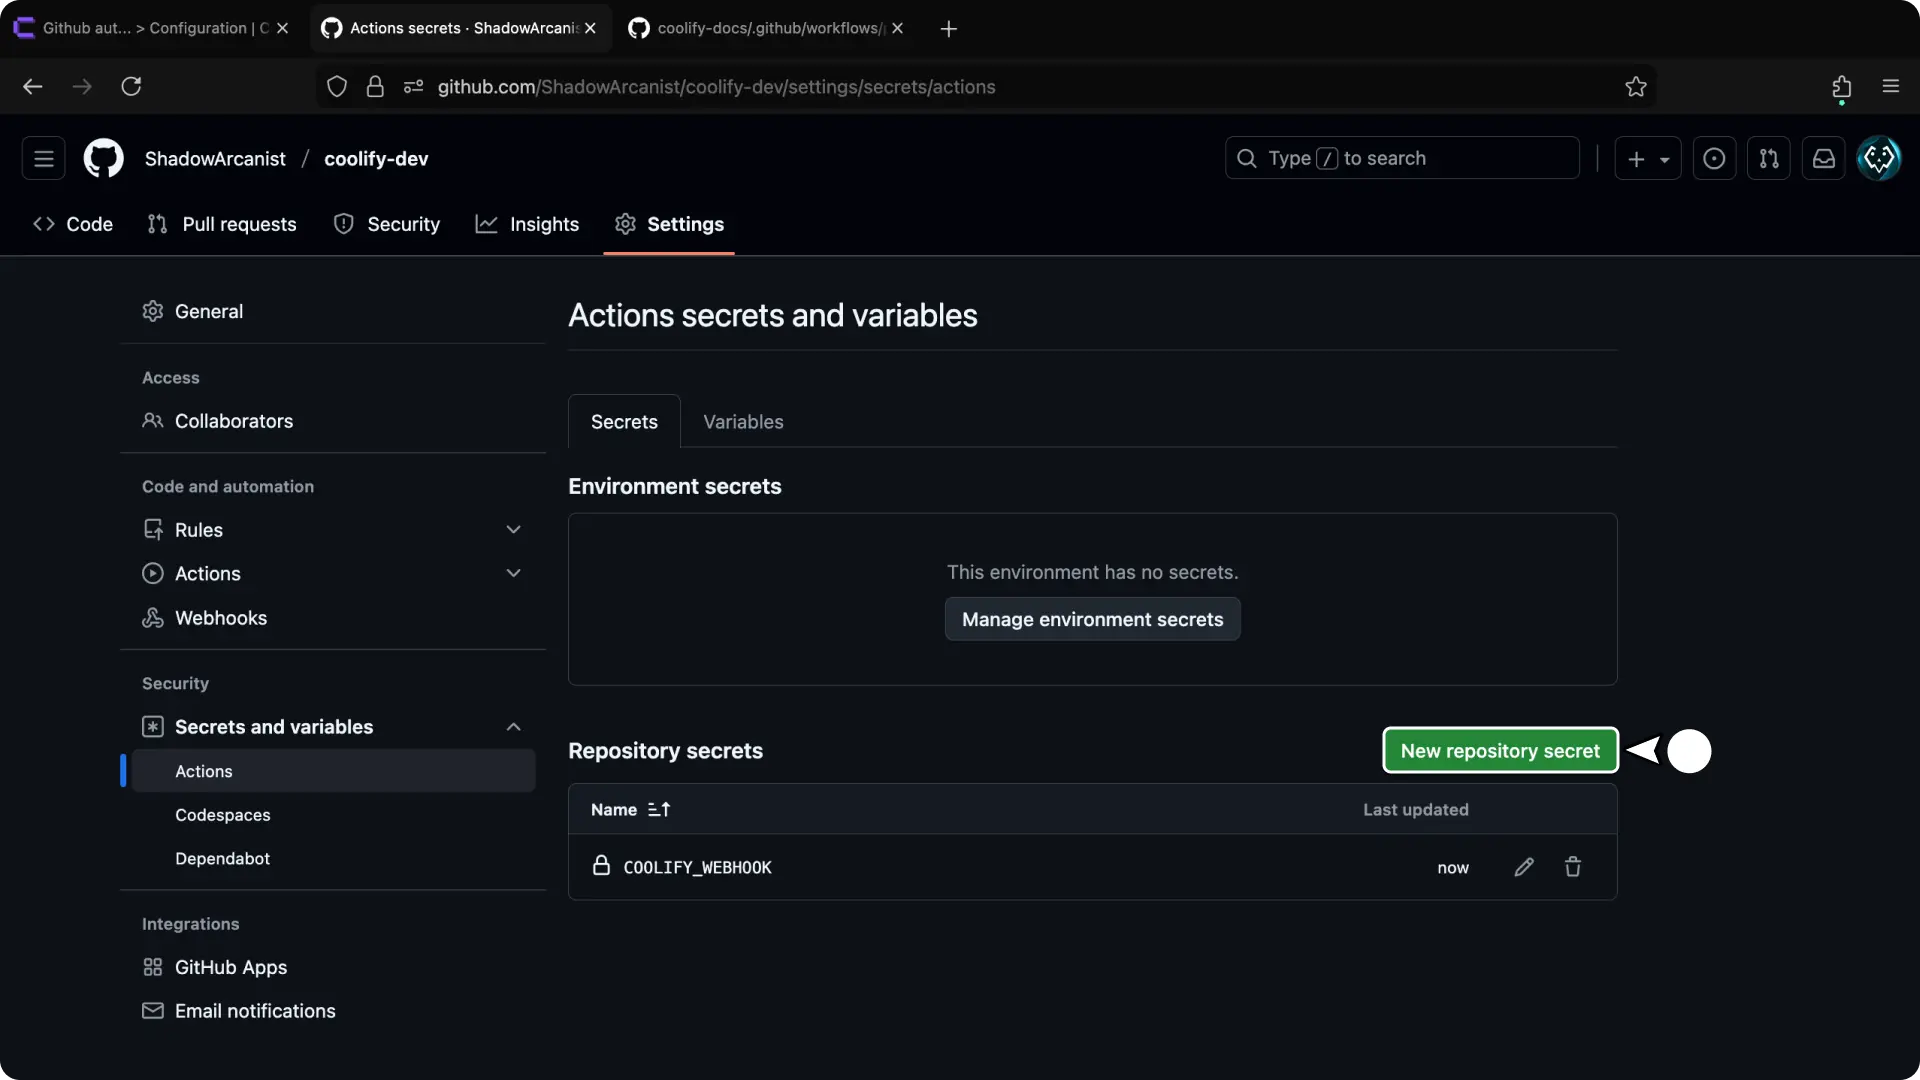Open the issues icon in the header

click(1713, 159)
